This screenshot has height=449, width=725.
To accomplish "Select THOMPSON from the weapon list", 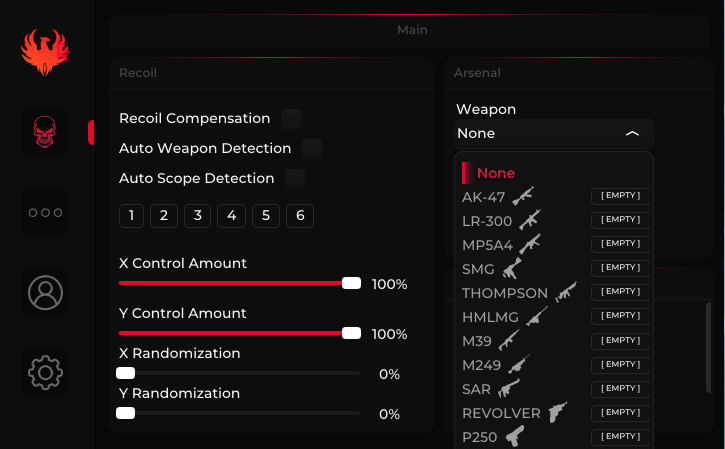I will click(504, 293).
